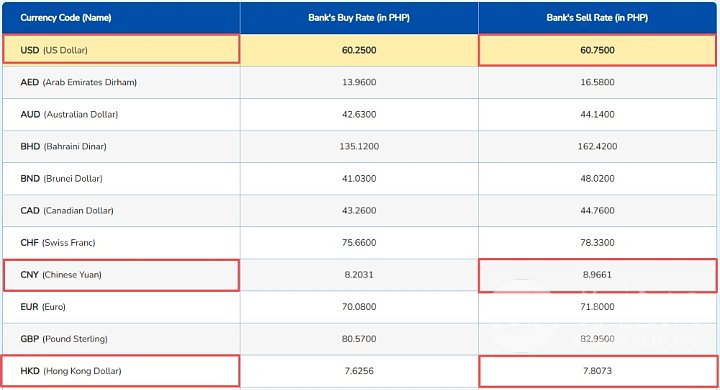Select the BHD (Bahraini Dinar) label
Viewport: 720px width, 390px height.
tap(63, 147)
